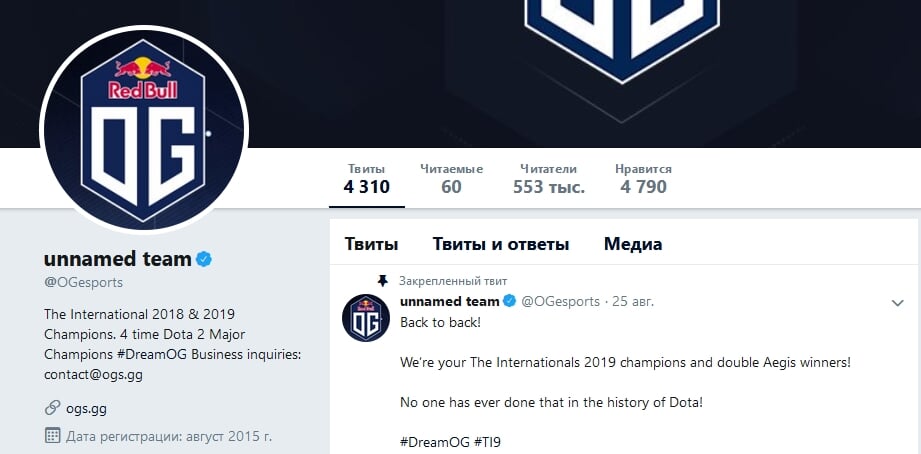921x454 pixels.
Task: Click the large OG Red Bull profile avatar
Action: (144, 131)
